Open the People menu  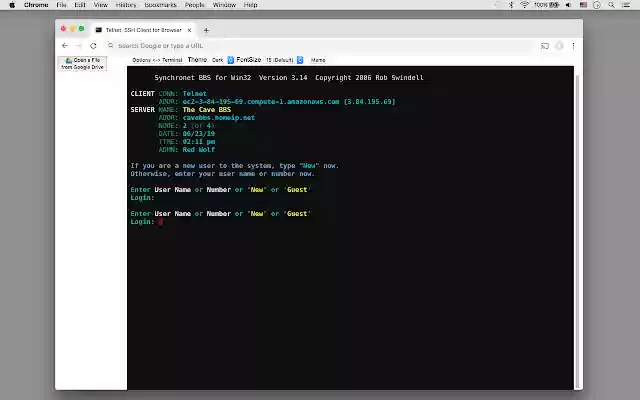click(x=195, y=5)
